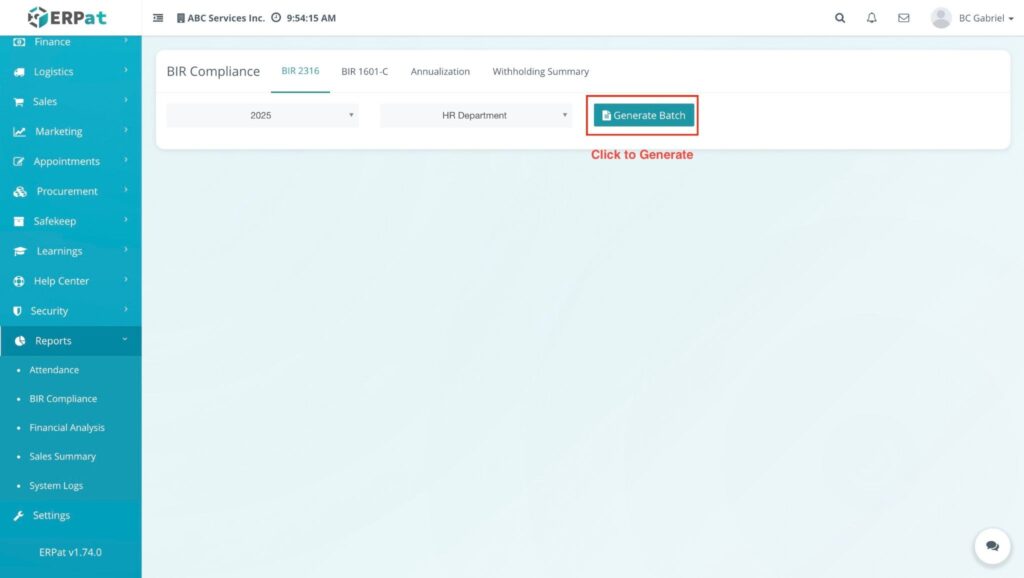Viewport: 1024px width, 578px height.
Task: Open the 2025 year dropdown
Action: tap(262, 116)
